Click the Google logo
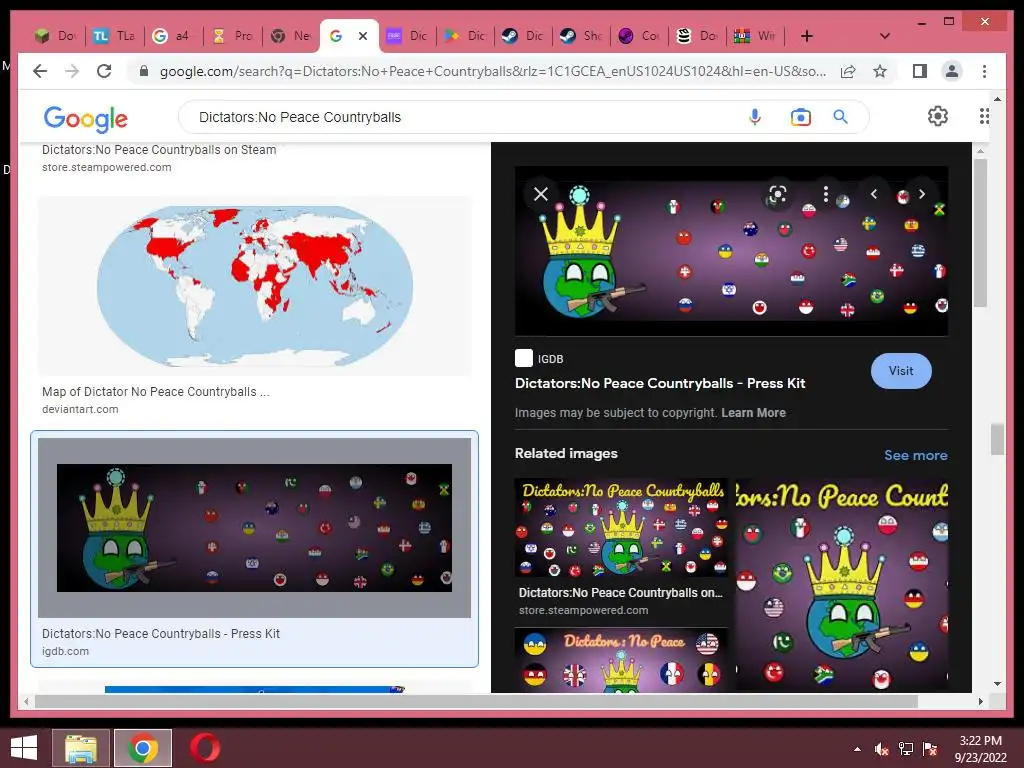The image size is (1024, 768). (86, 118)
